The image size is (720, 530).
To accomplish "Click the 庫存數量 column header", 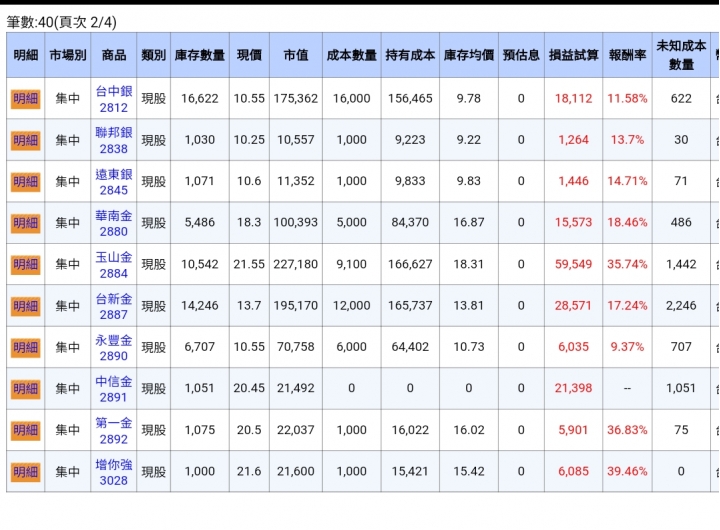I will click(x=200, y=55).
